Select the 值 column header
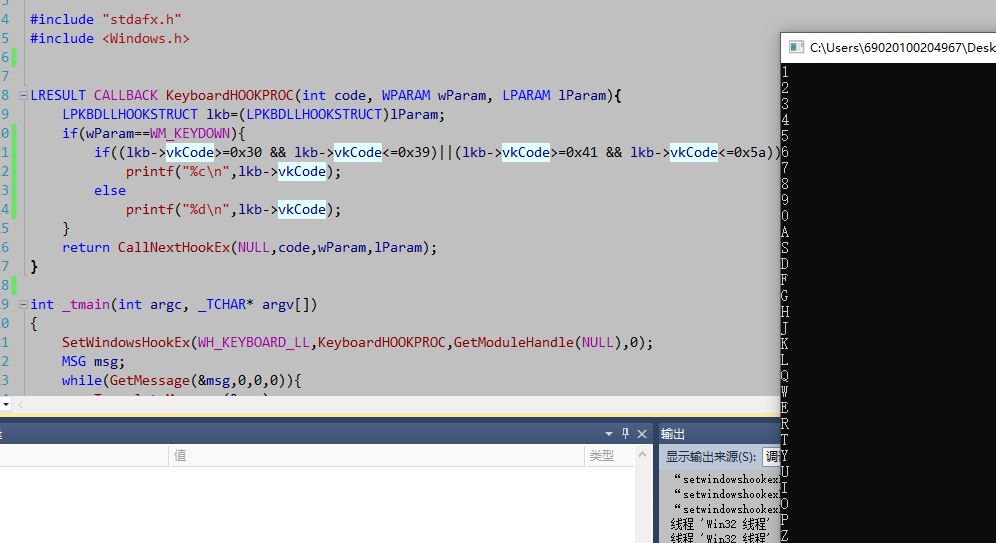Viewport: 996px width, 543px height. (x=376, y=455)
